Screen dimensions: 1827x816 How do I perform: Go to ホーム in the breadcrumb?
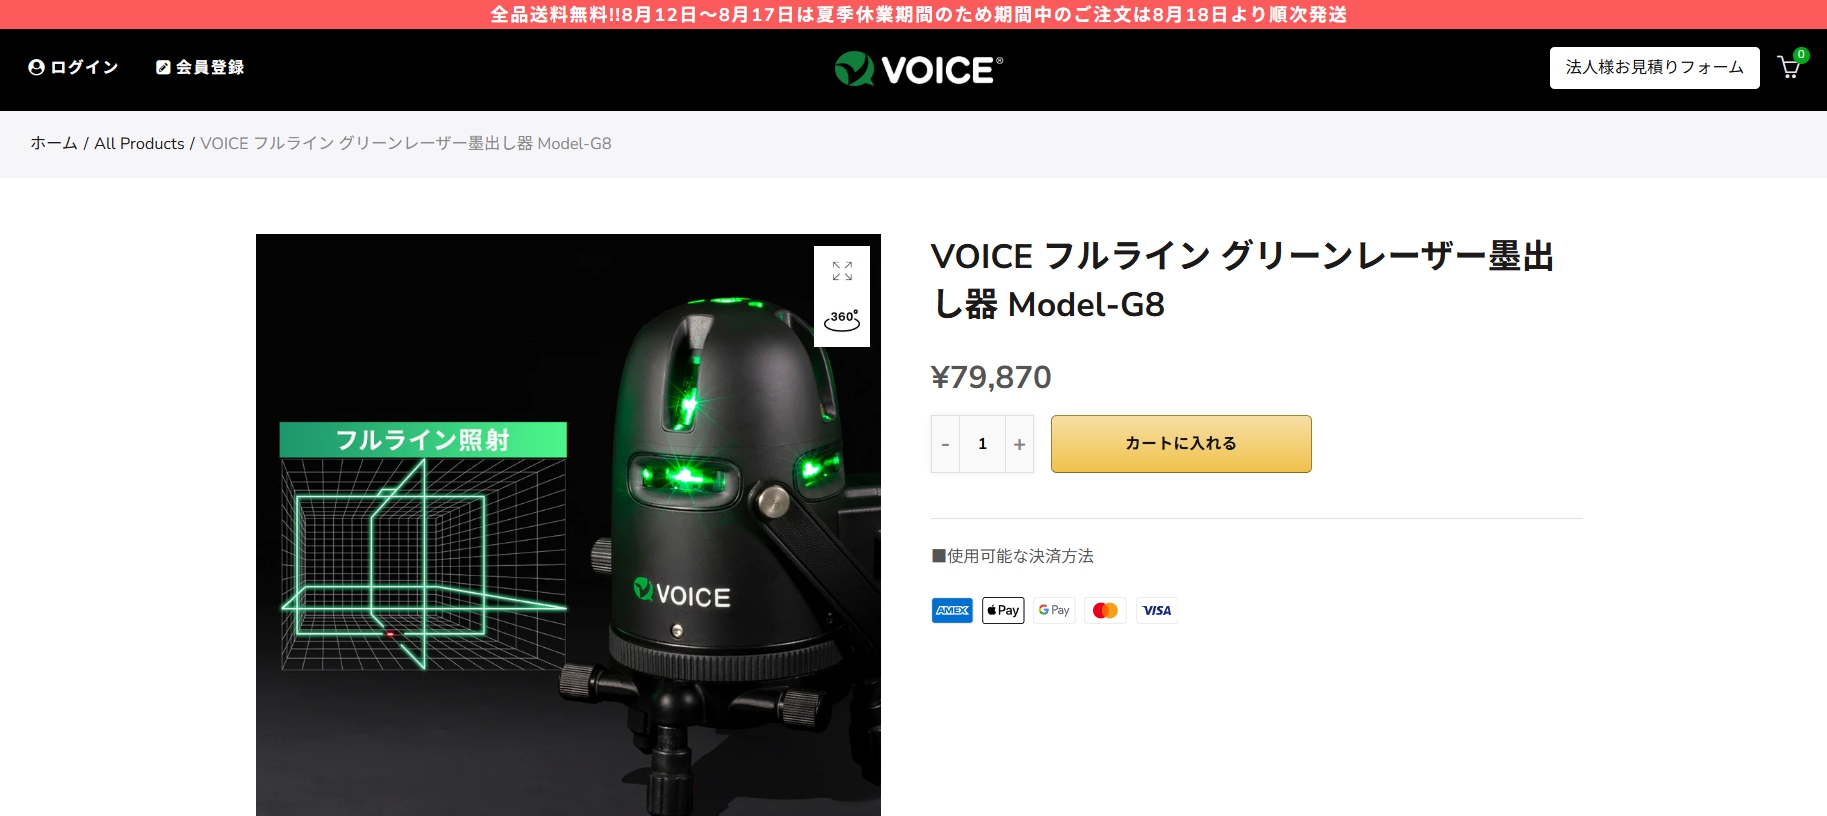click(54, 143)
